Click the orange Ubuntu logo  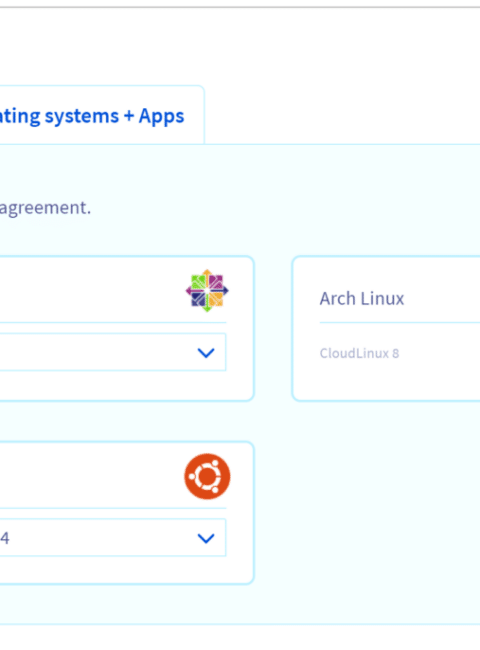(207, 476)
